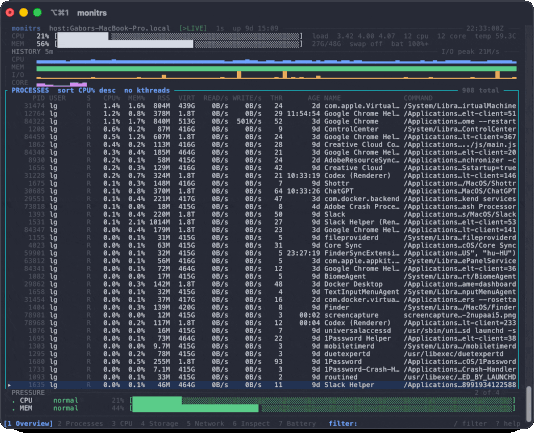
Task: Click the purple CORE history graph
Action: 62,84
